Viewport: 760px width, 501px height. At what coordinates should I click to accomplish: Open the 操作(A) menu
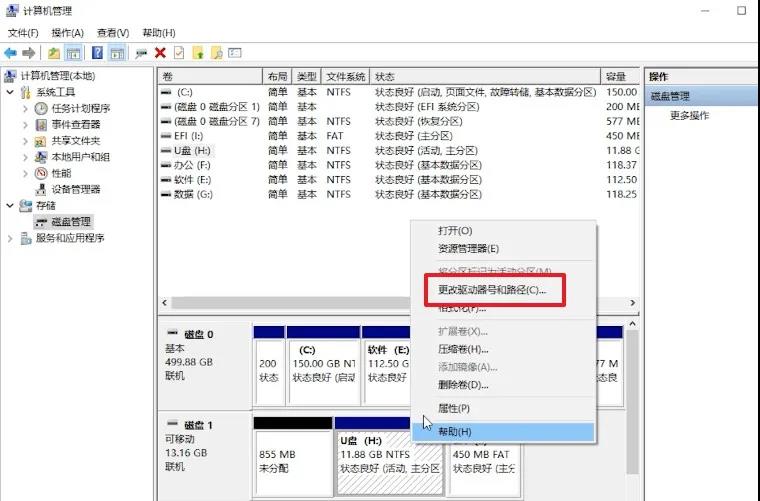[67, 33]
